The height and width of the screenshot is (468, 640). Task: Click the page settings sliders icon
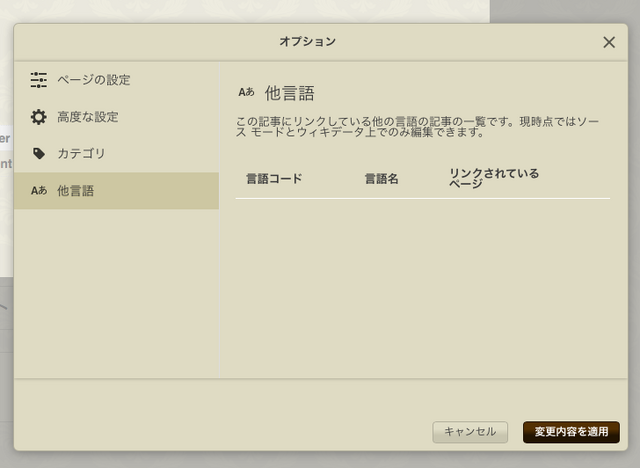click(x=39, y=80)
